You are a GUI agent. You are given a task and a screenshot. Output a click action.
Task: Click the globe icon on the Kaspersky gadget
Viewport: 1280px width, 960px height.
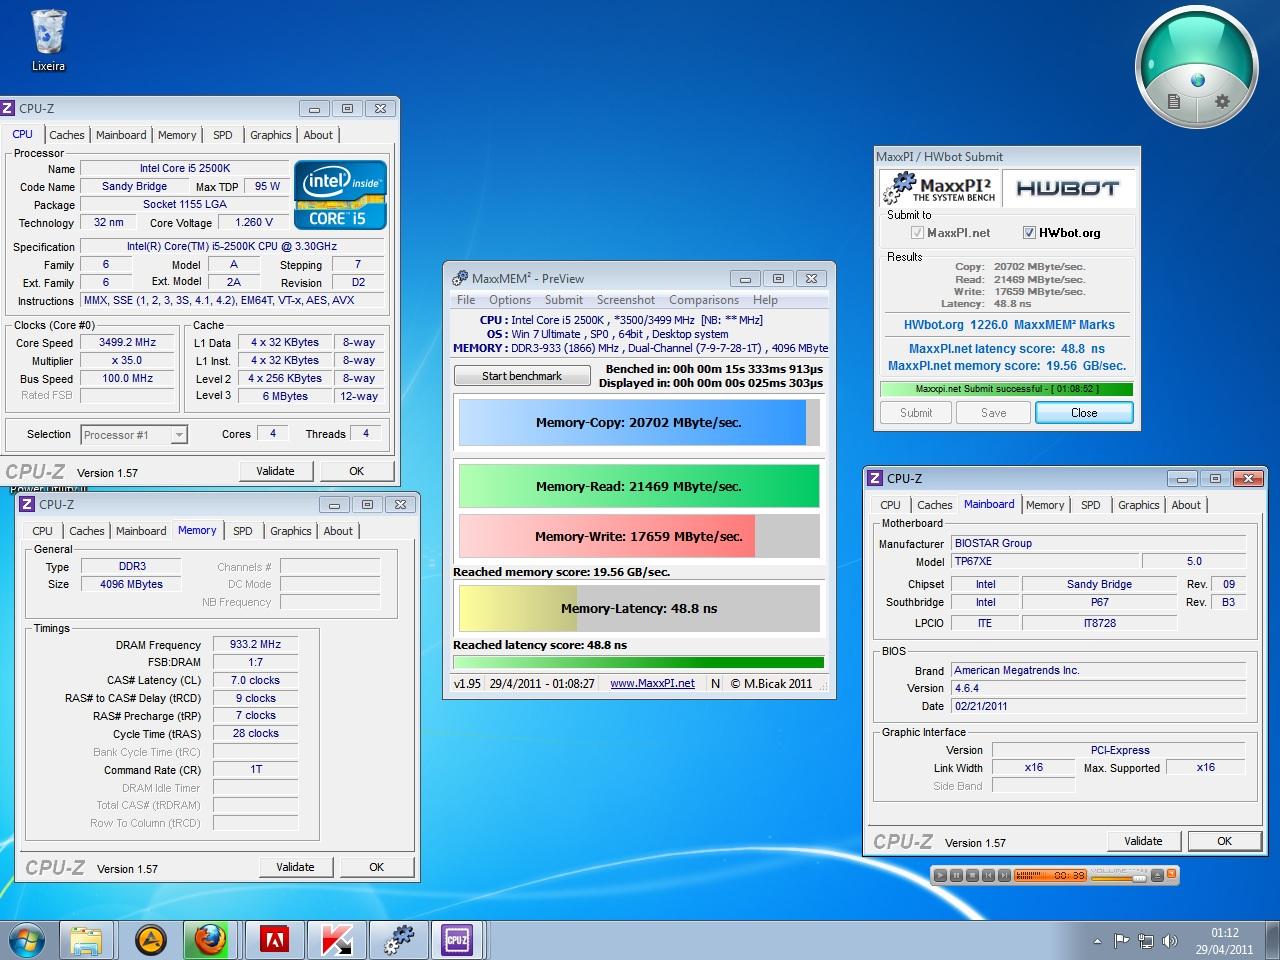[x=1197, y=81]
